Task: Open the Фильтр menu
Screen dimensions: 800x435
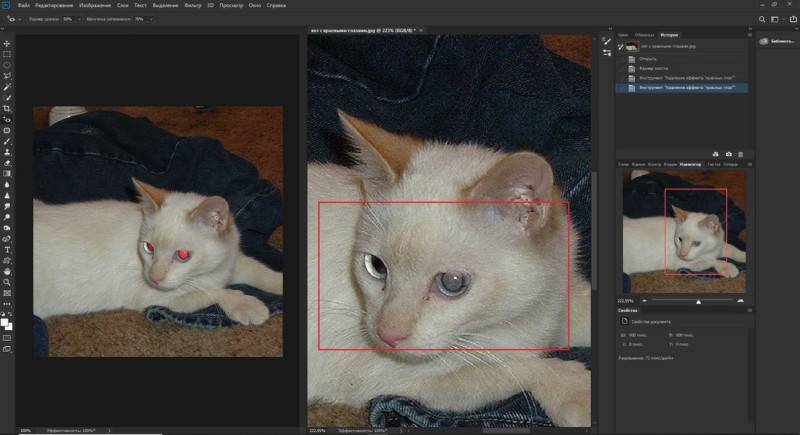Action: tap(196, 7)
